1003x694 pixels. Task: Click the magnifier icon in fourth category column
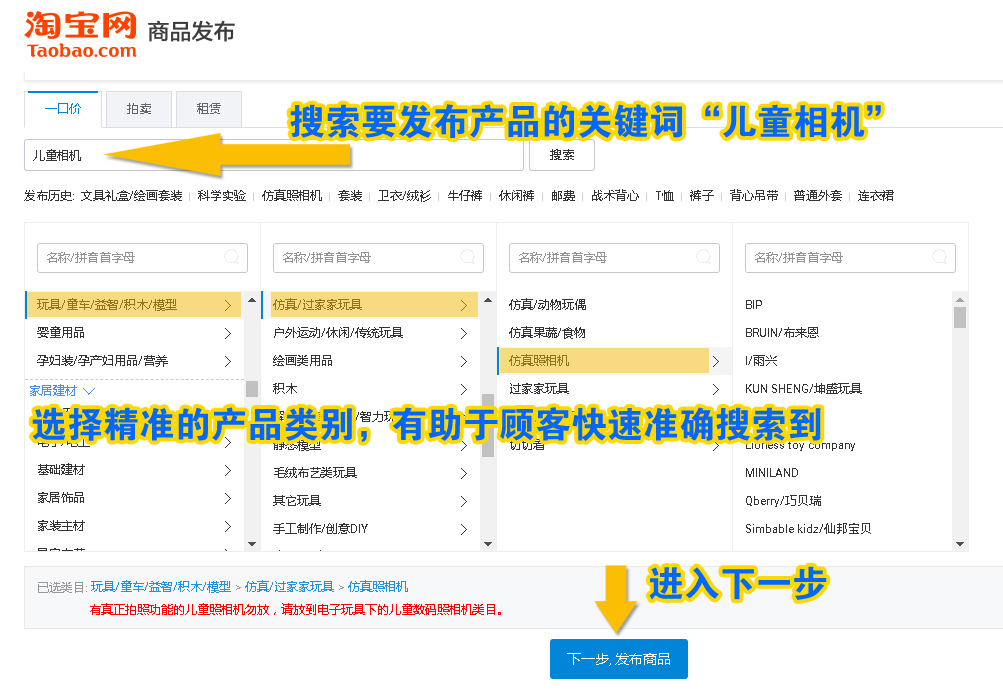tap(938, 257)
